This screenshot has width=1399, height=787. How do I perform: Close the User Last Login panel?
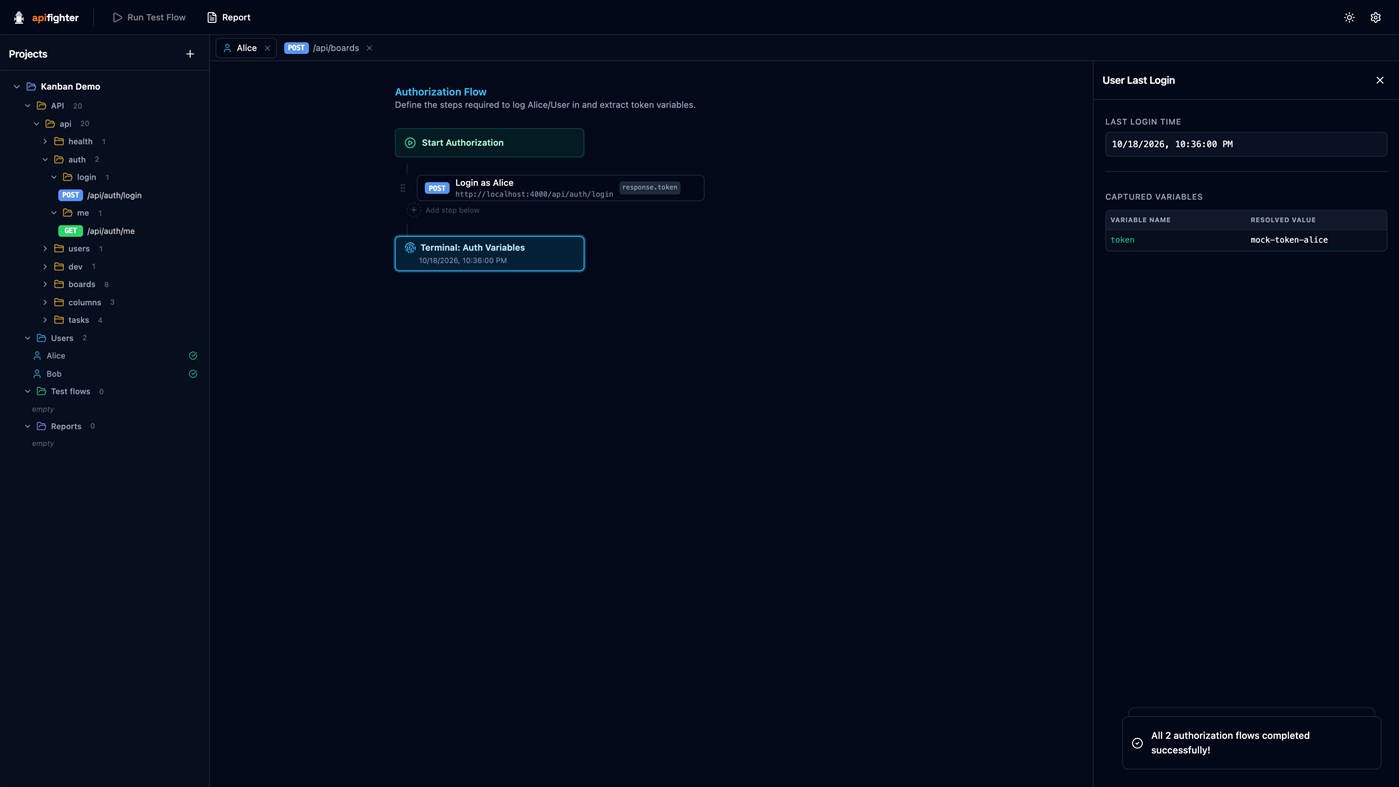point(1380,80)
